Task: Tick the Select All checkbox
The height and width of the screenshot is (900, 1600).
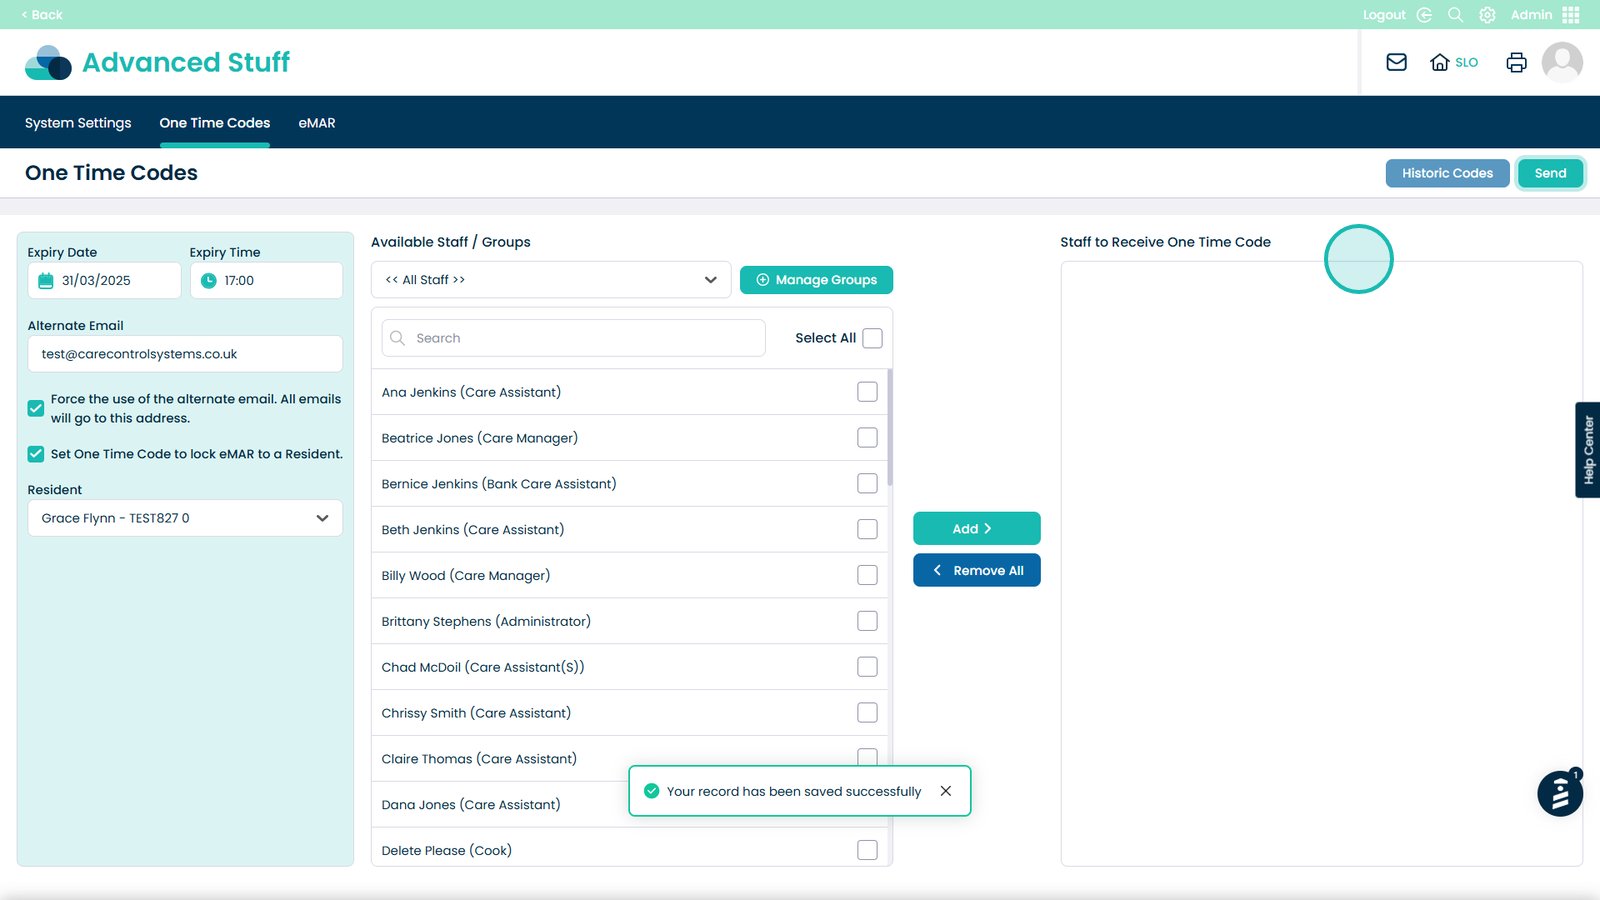Action: point(872,338)
